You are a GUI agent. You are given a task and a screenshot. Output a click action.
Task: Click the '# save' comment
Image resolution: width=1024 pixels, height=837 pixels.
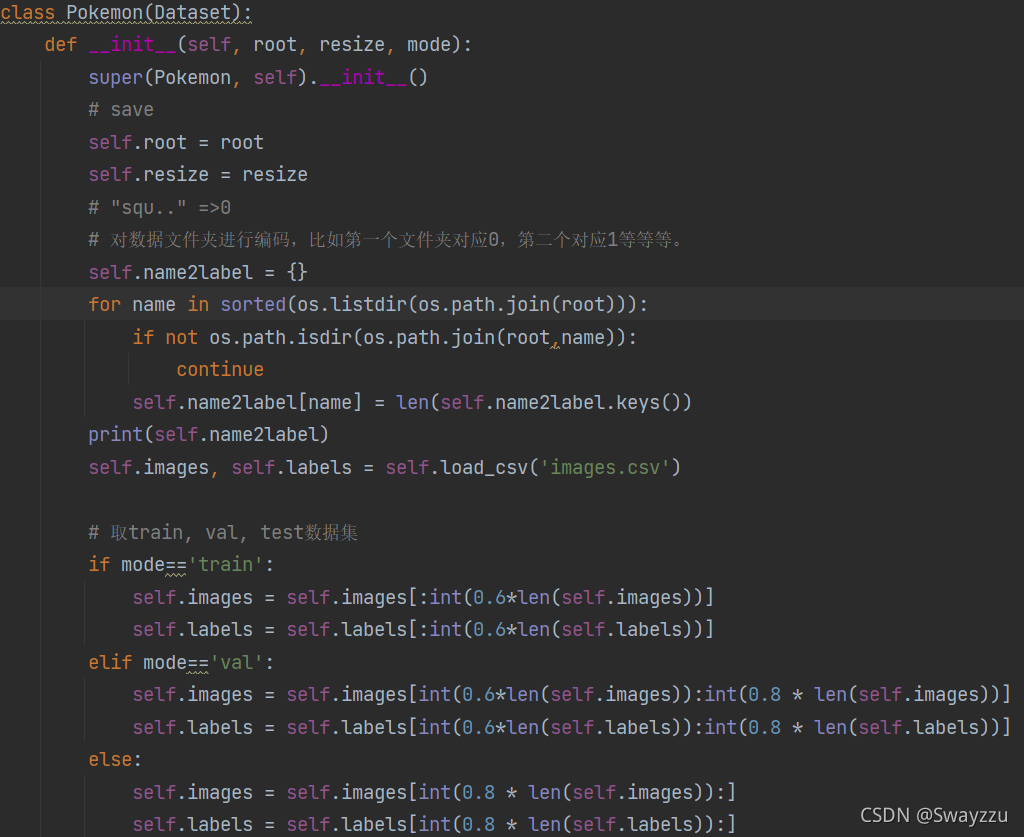pos(121,110)
